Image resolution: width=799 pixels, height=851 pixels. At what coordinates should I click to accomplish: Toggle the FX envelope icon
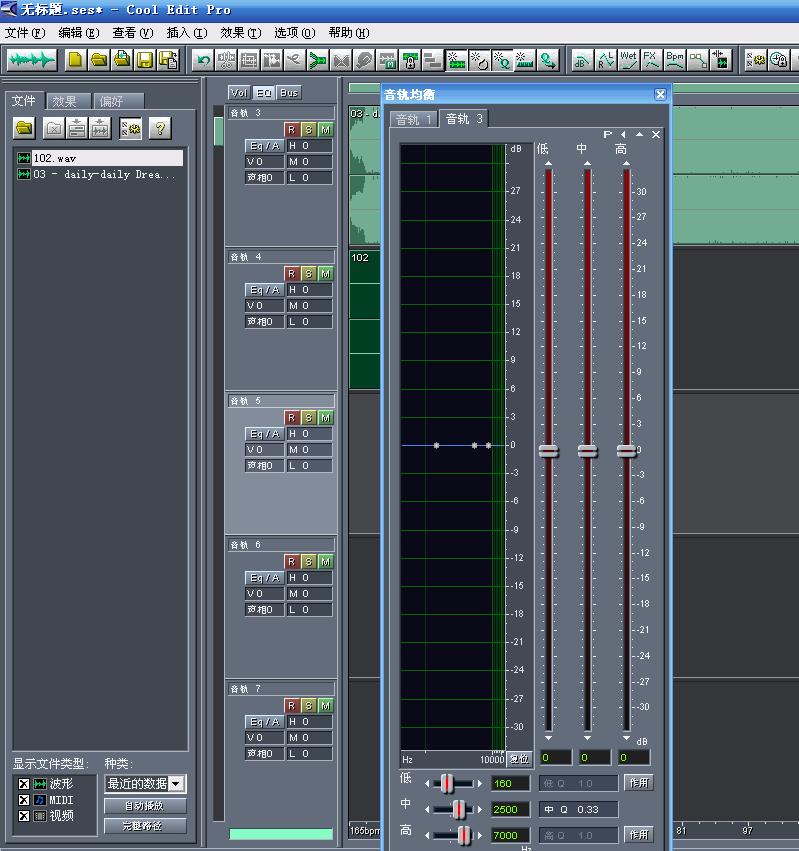(x=651, y=60)
